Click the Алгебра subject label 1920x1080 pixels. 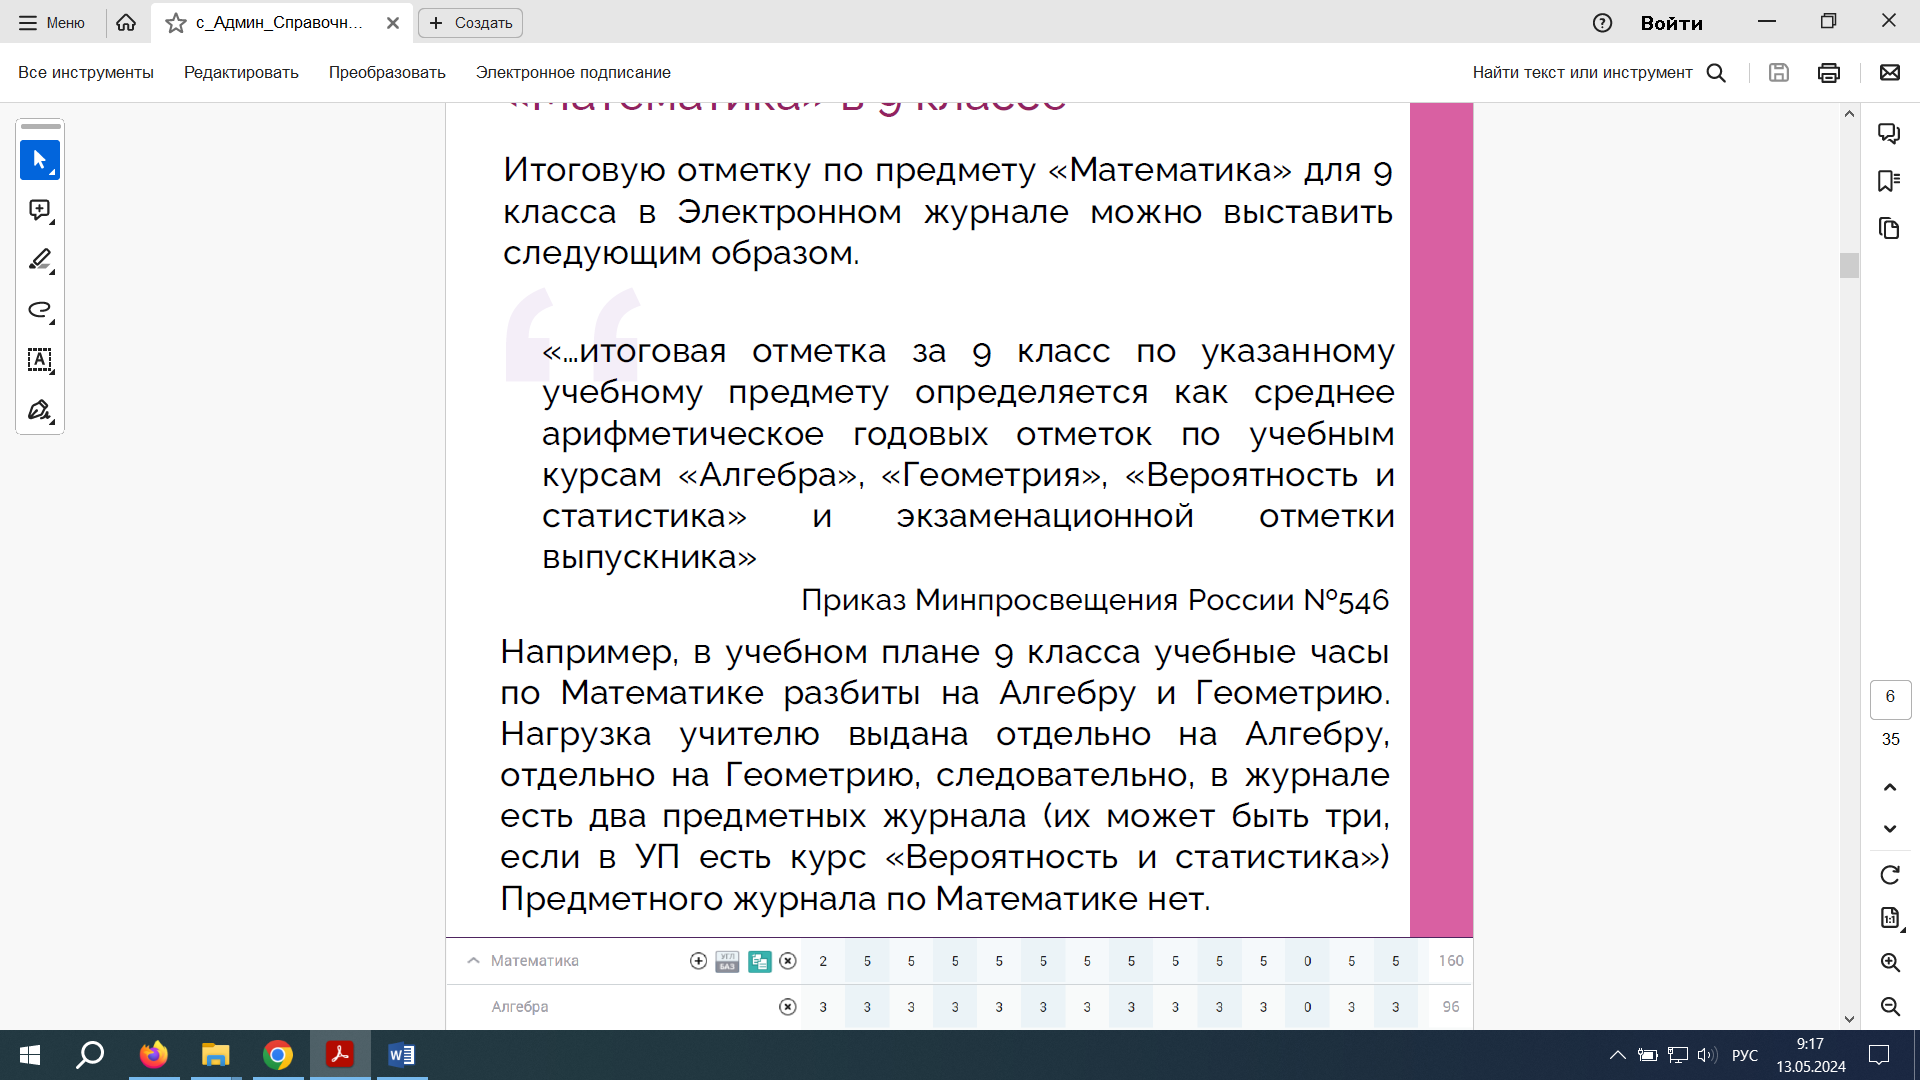click(x=520, y=1007)
